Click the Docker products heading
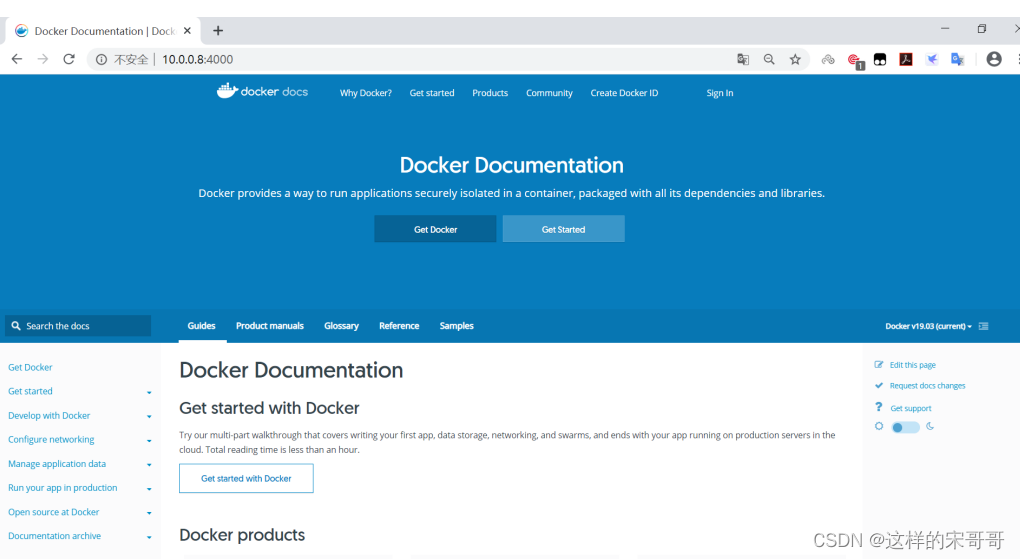Screen dimensions: 1020x559 (x=242, y=534)
